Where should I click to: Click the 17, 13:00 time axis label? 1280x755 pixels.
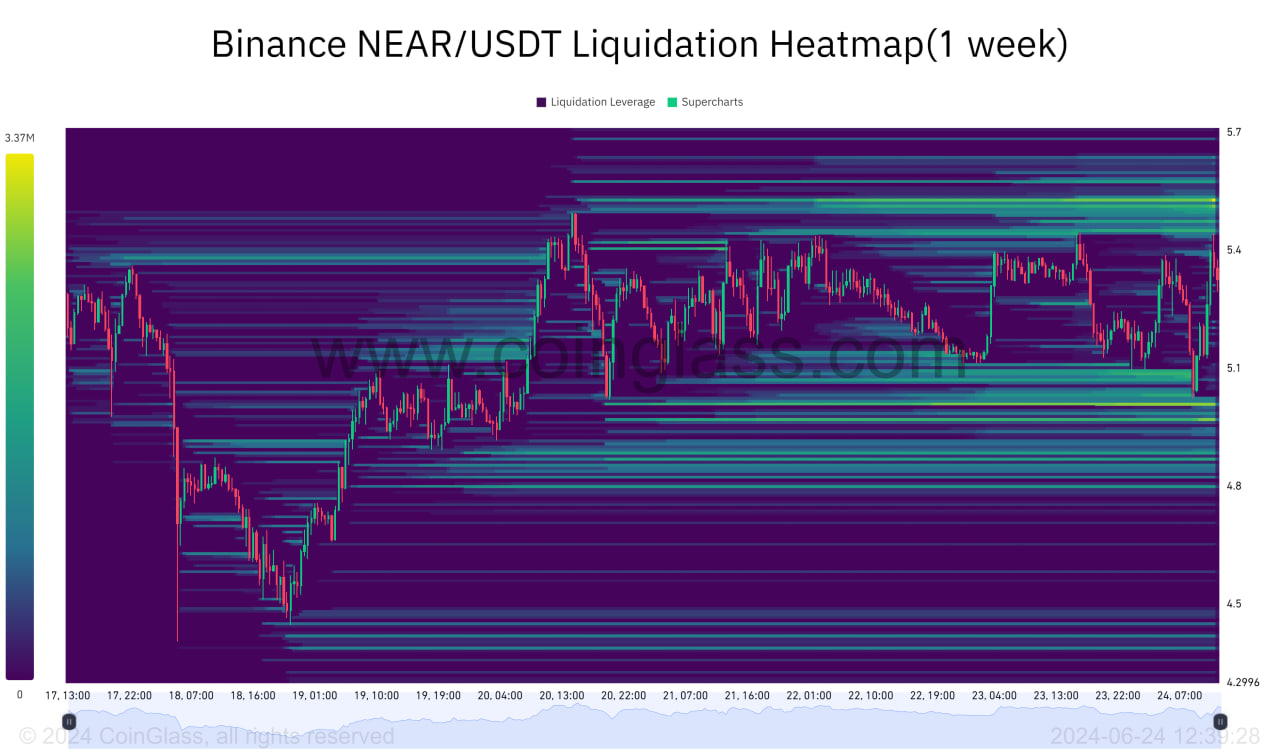[68, 695]
